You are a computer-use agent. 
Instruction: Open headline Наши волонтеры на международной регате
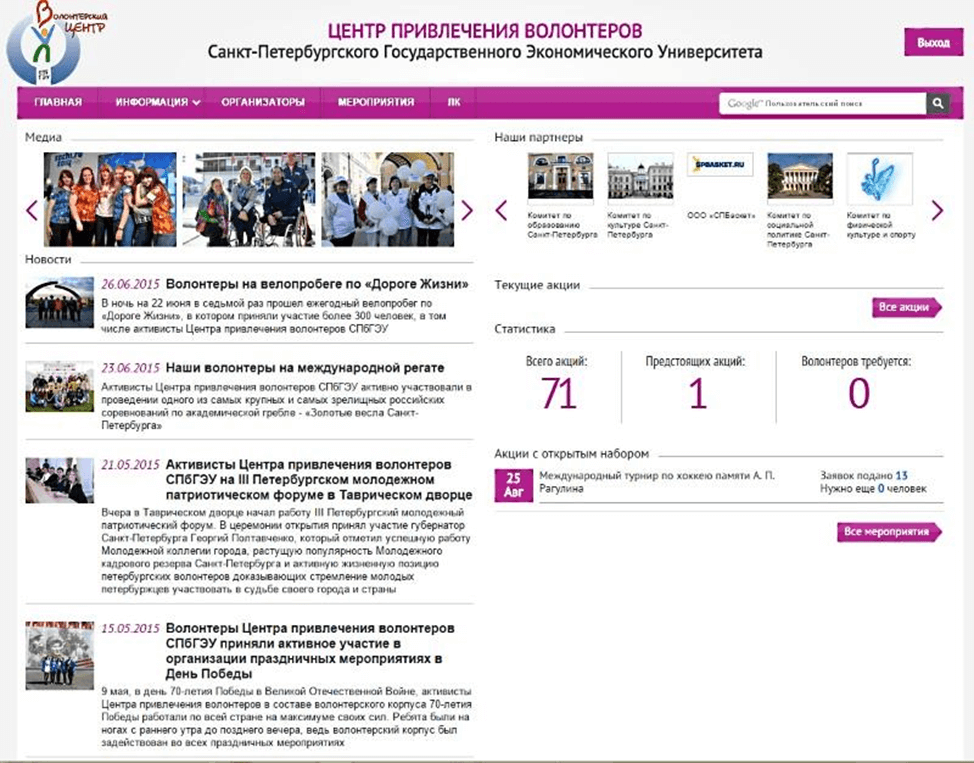305,368
